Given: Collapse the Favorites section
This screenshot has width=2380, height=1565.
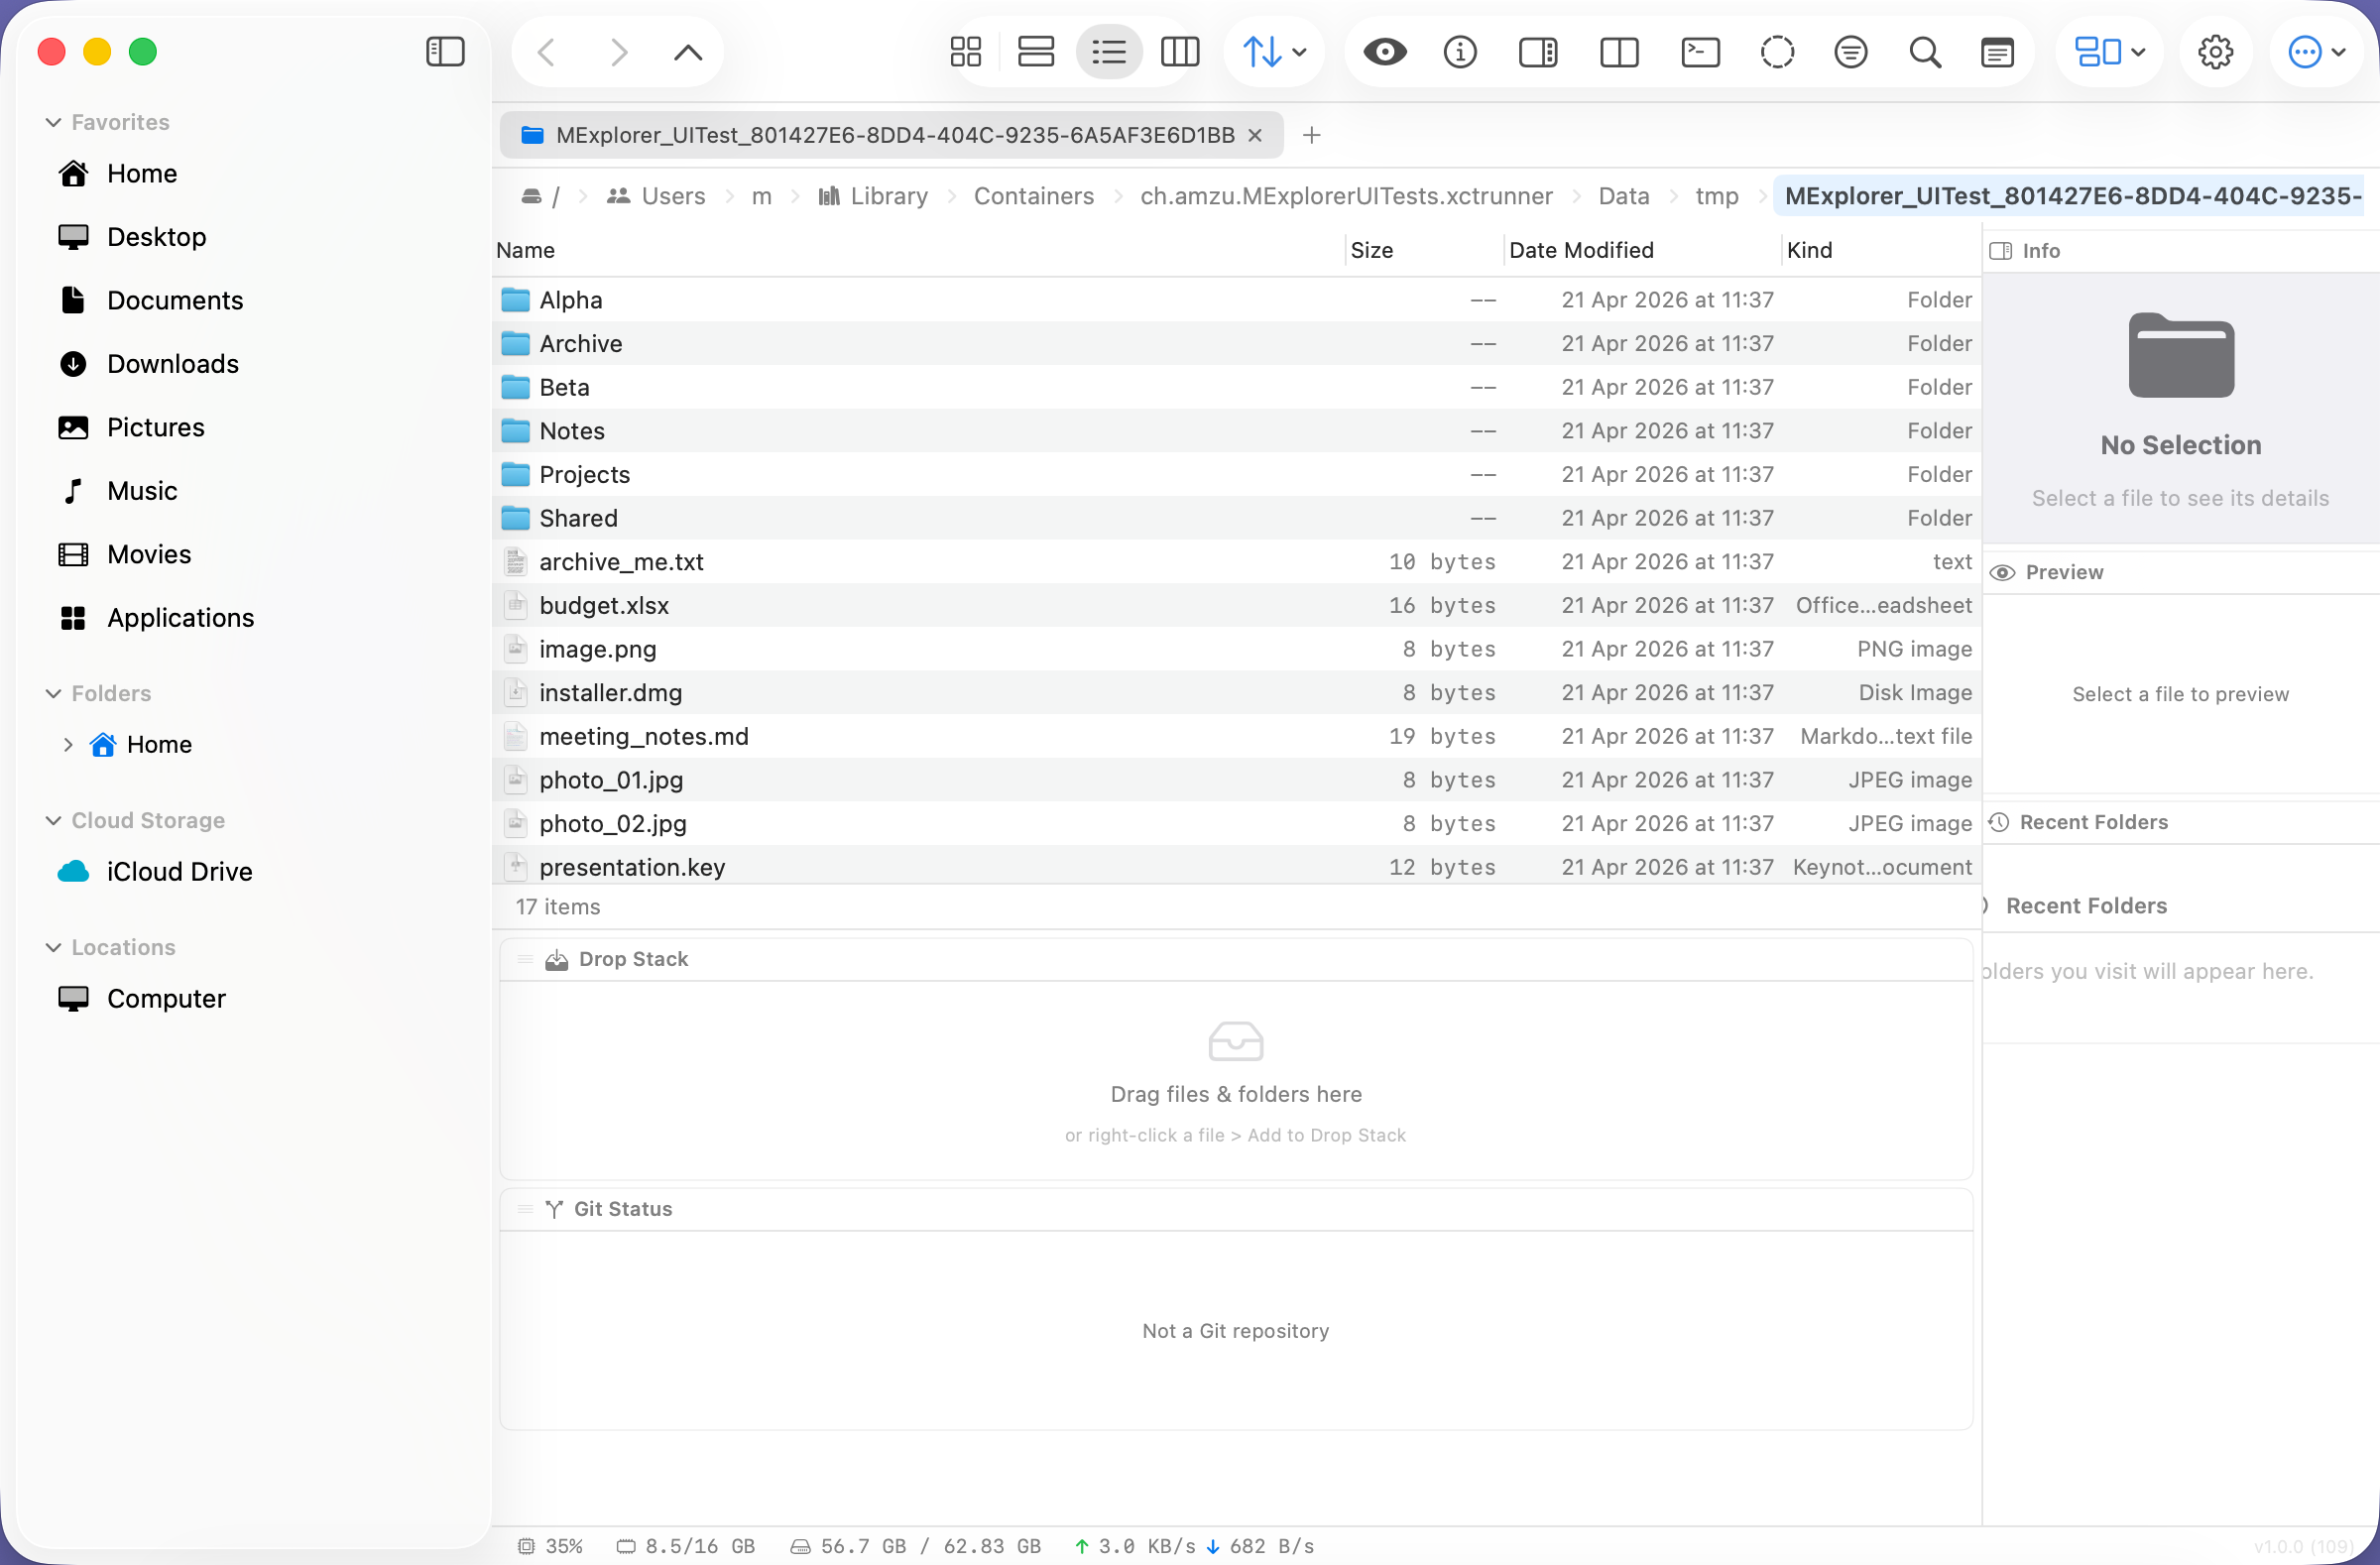Looking at the screenshot, I should tap(53, 122).
